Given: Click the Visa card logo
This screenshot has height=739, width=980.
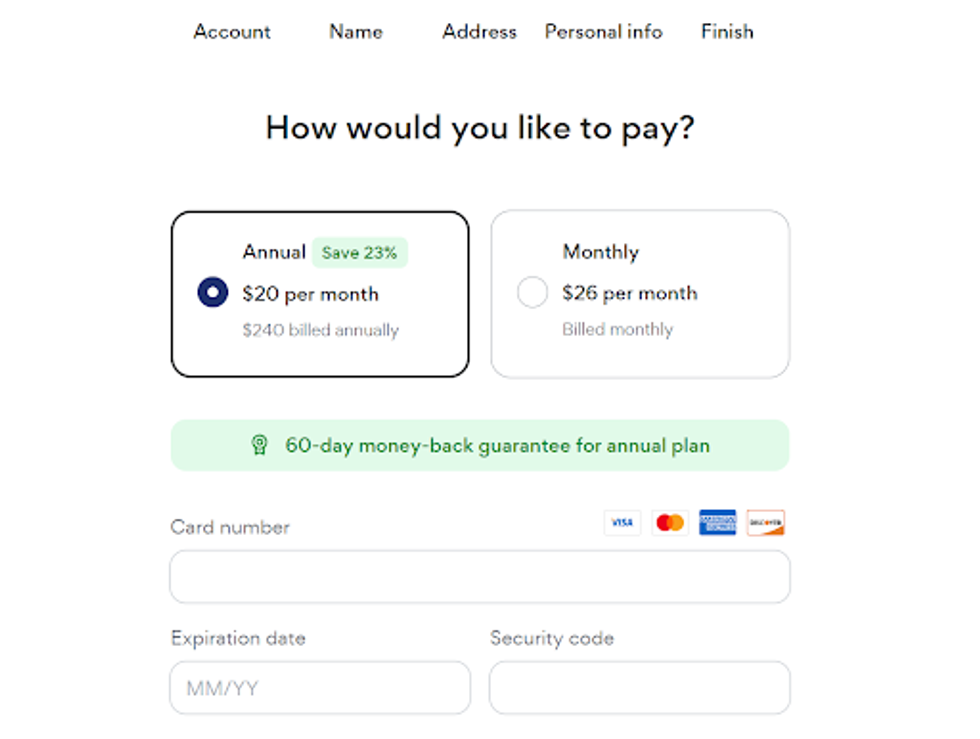Looking at the screenshot, I should point(622,523).
